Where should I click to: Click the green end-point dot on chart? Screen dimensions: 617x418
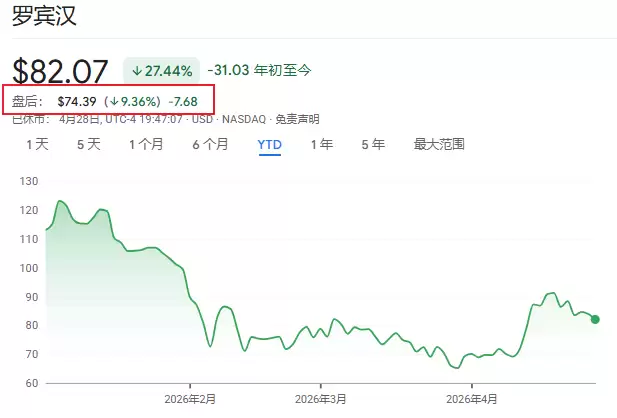(595, 319)
